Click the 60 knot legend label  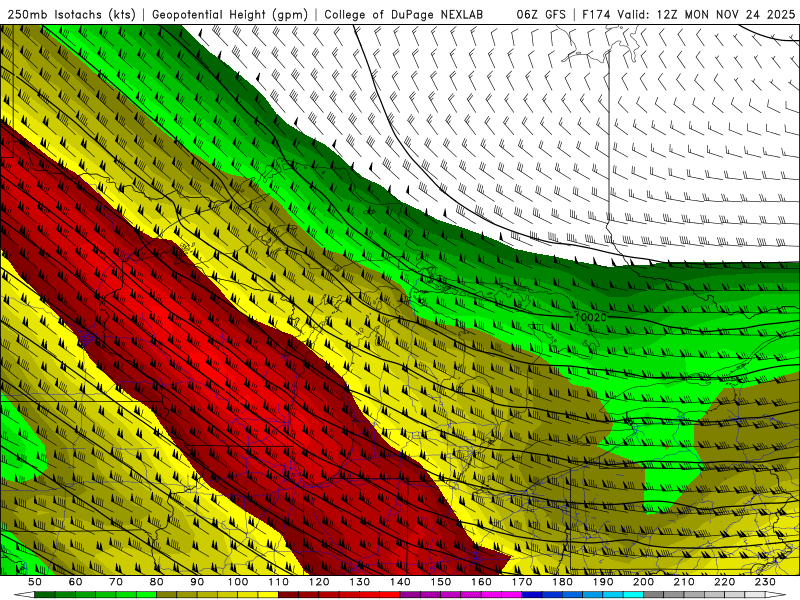coord(76,582)
